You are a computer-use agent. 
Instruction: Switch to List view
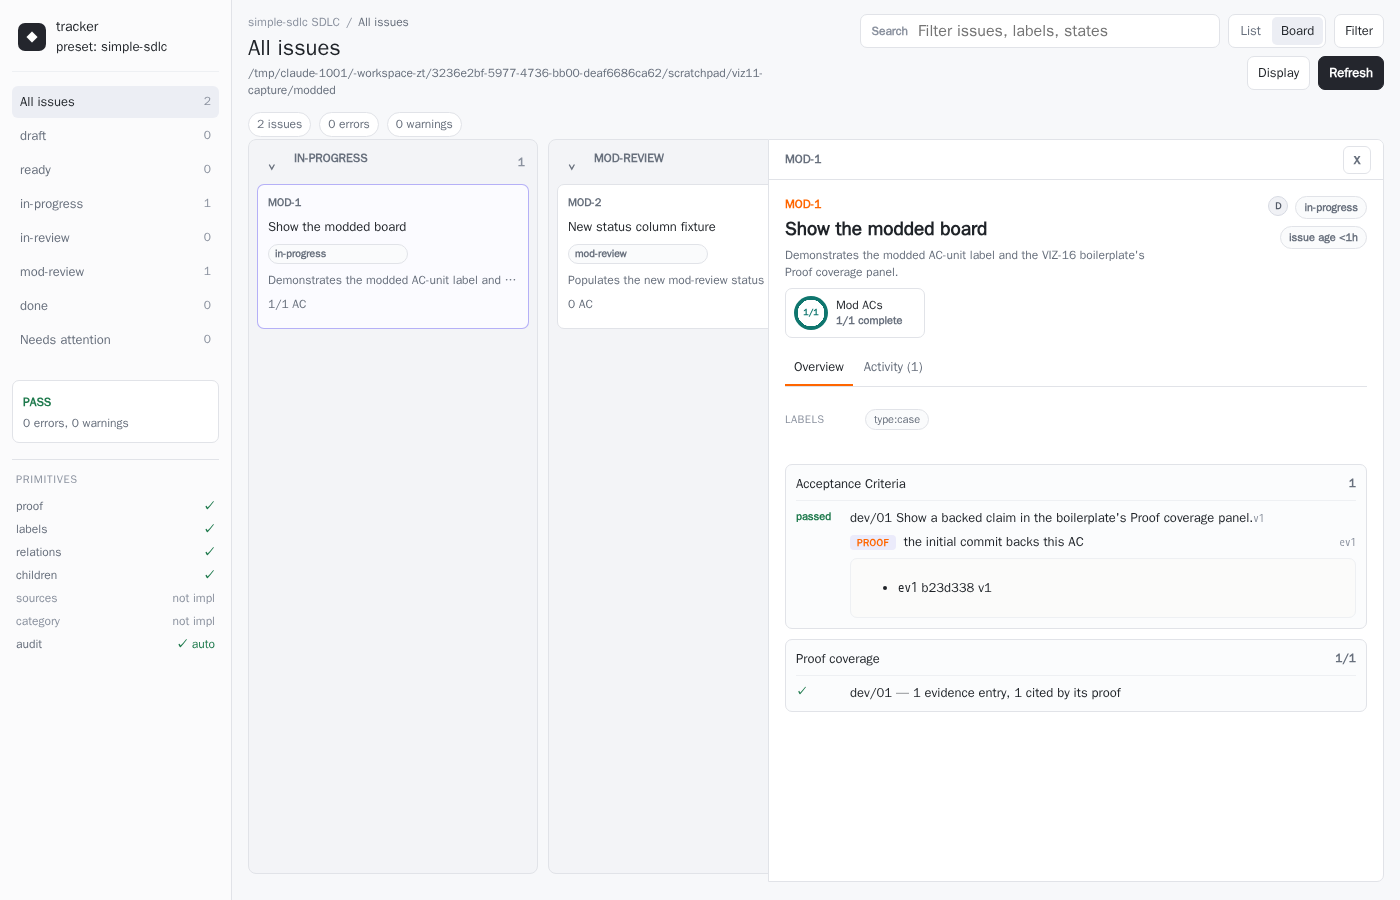click(x=1250, y=31)
